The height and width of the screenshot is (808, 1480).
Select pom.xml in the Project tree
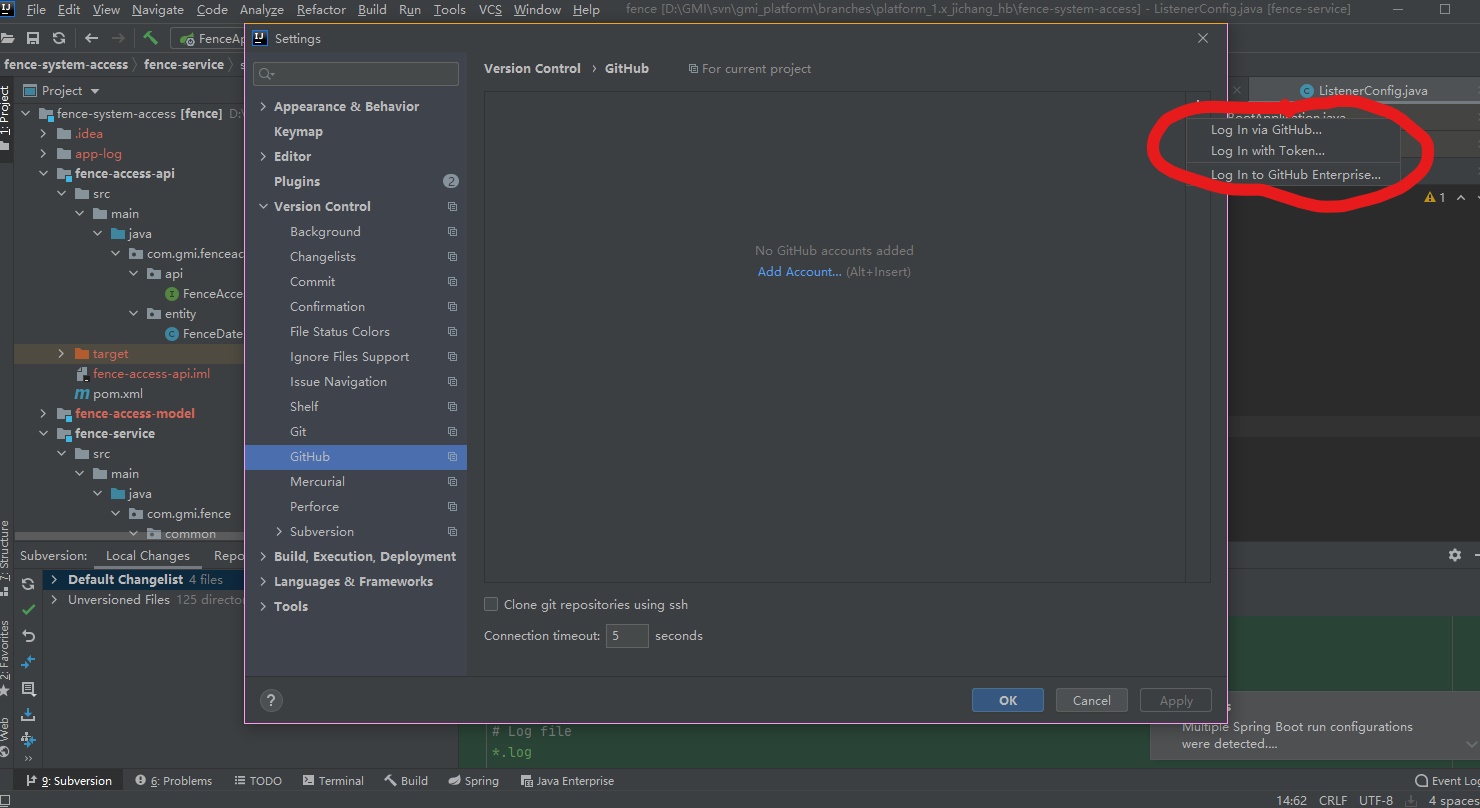(x=118, y=394)
